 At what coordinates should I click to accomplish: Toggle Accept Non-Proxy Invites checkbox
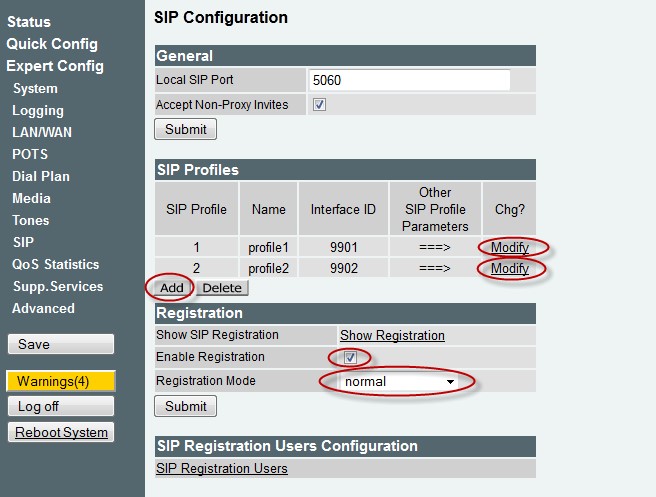tap(319, 105)
